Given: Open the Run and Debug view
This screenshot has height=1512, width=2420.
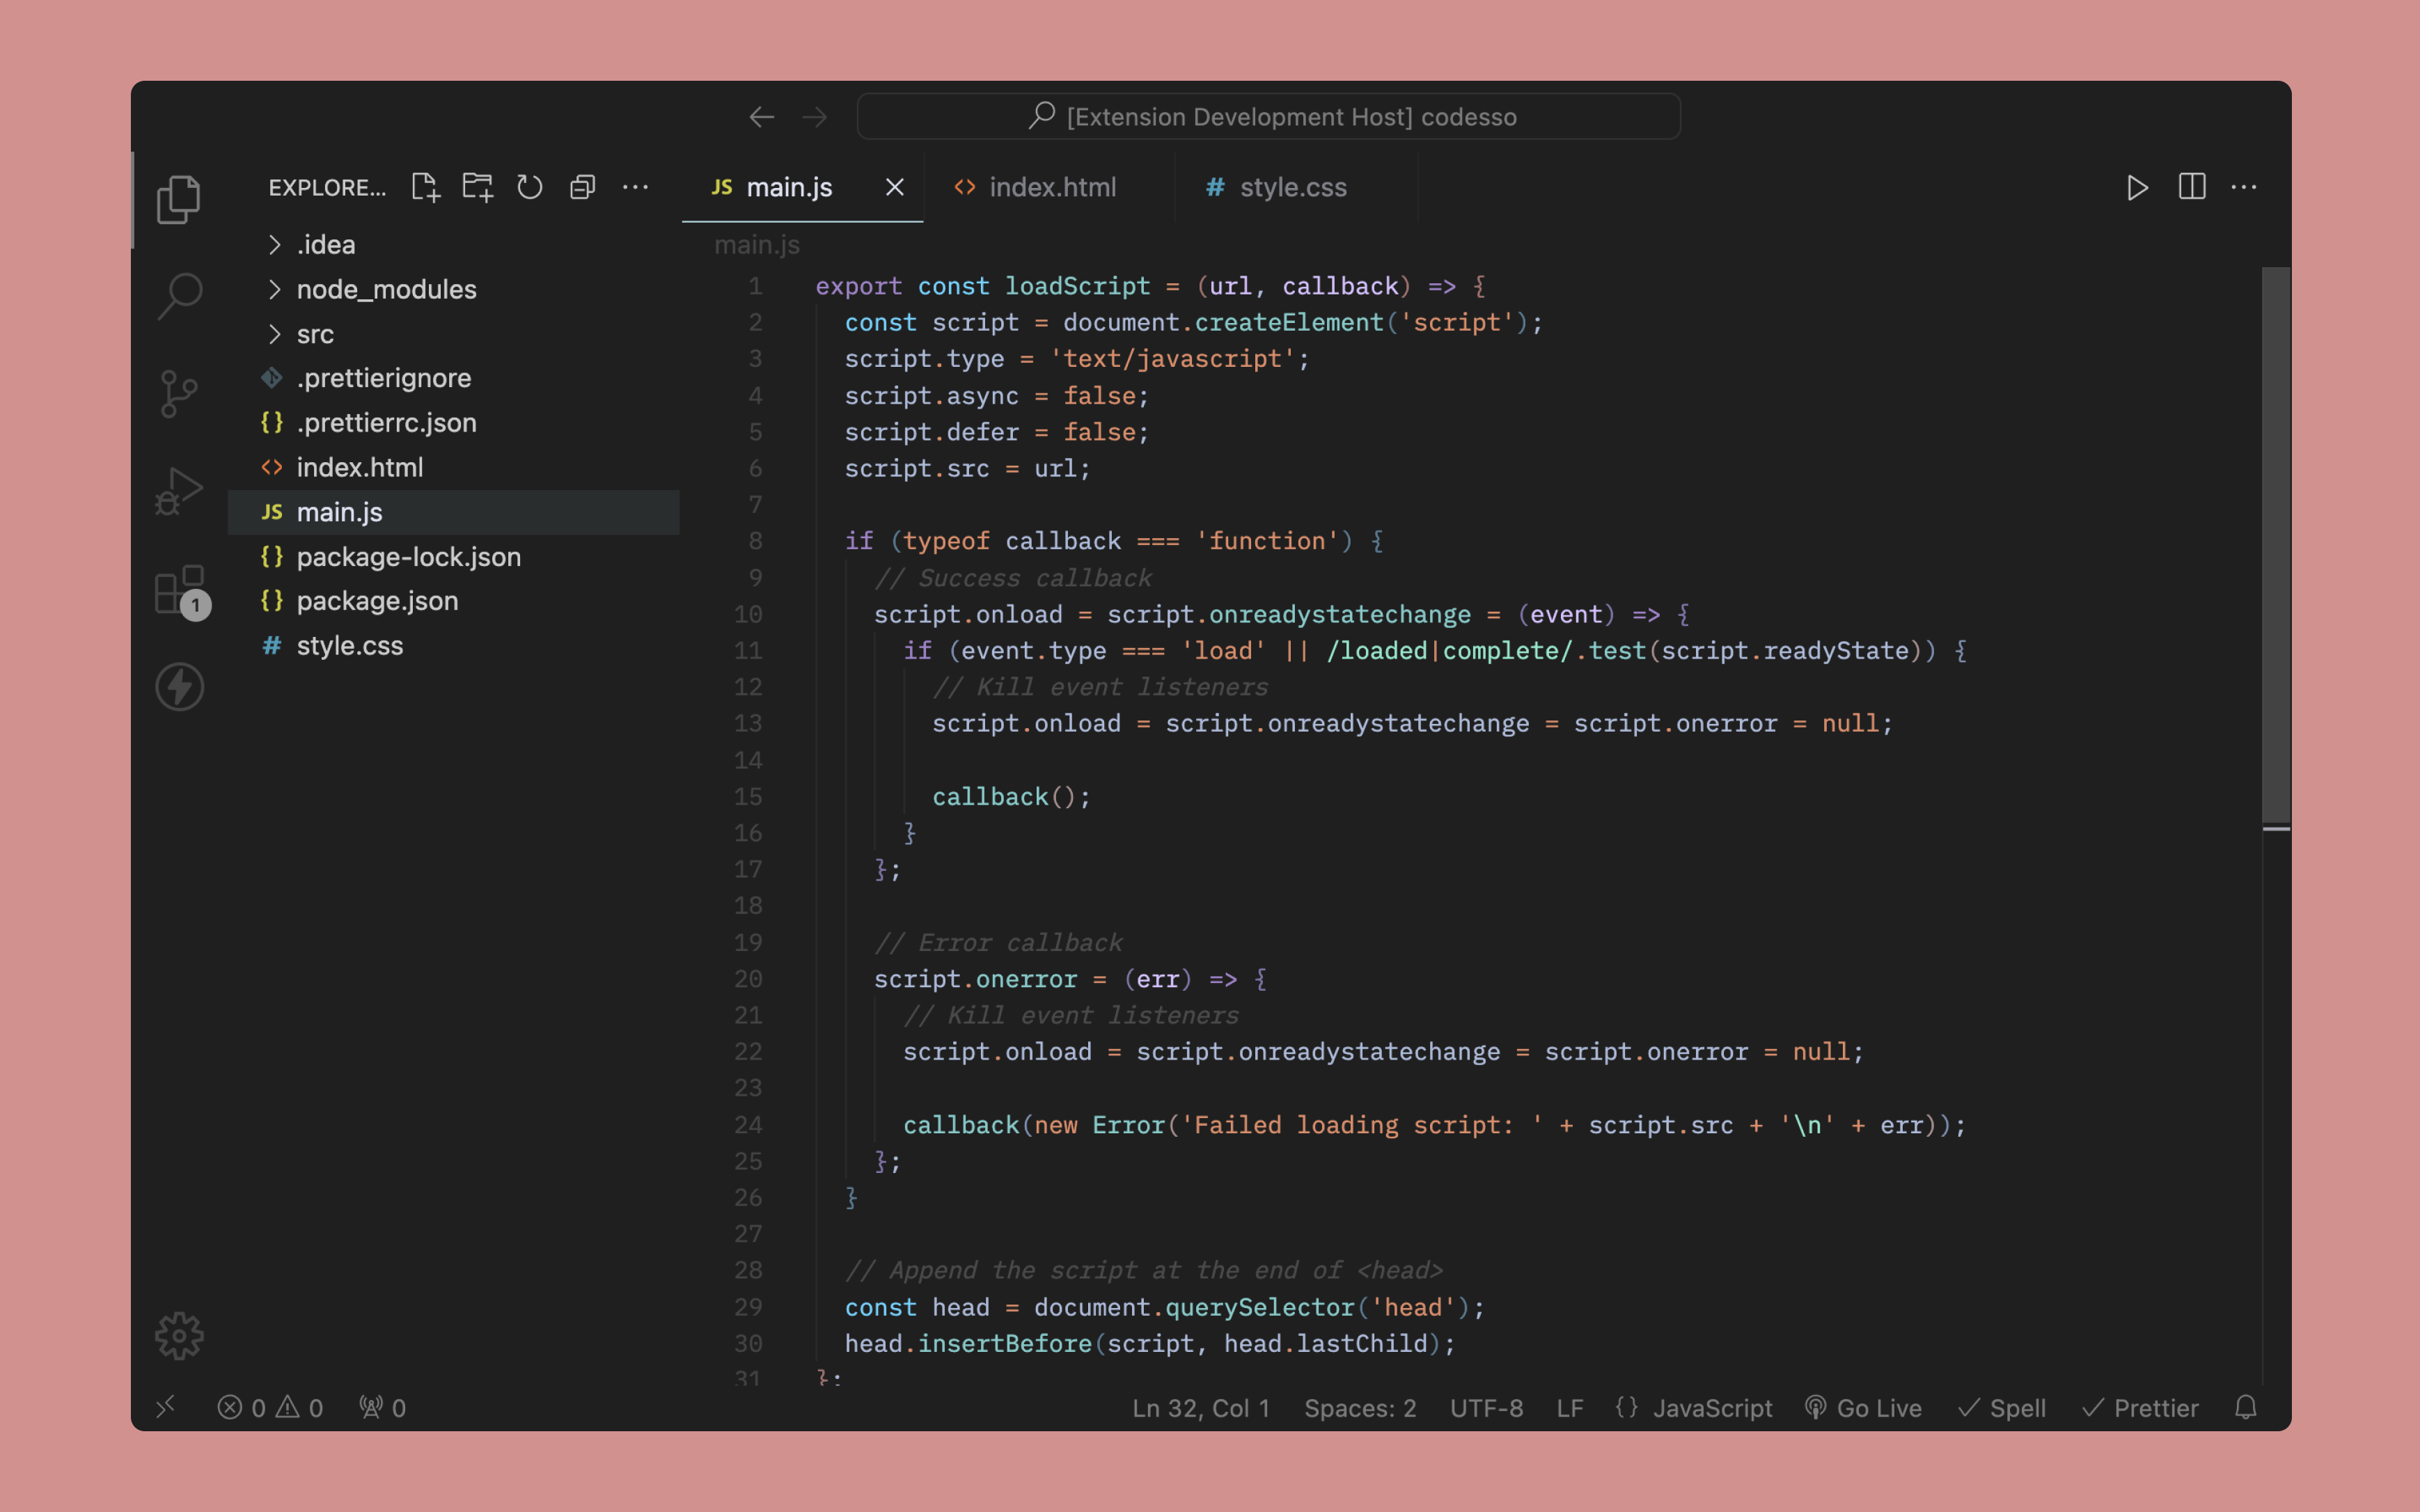Looking at the screenshot, I should click(x=180, y=491).
